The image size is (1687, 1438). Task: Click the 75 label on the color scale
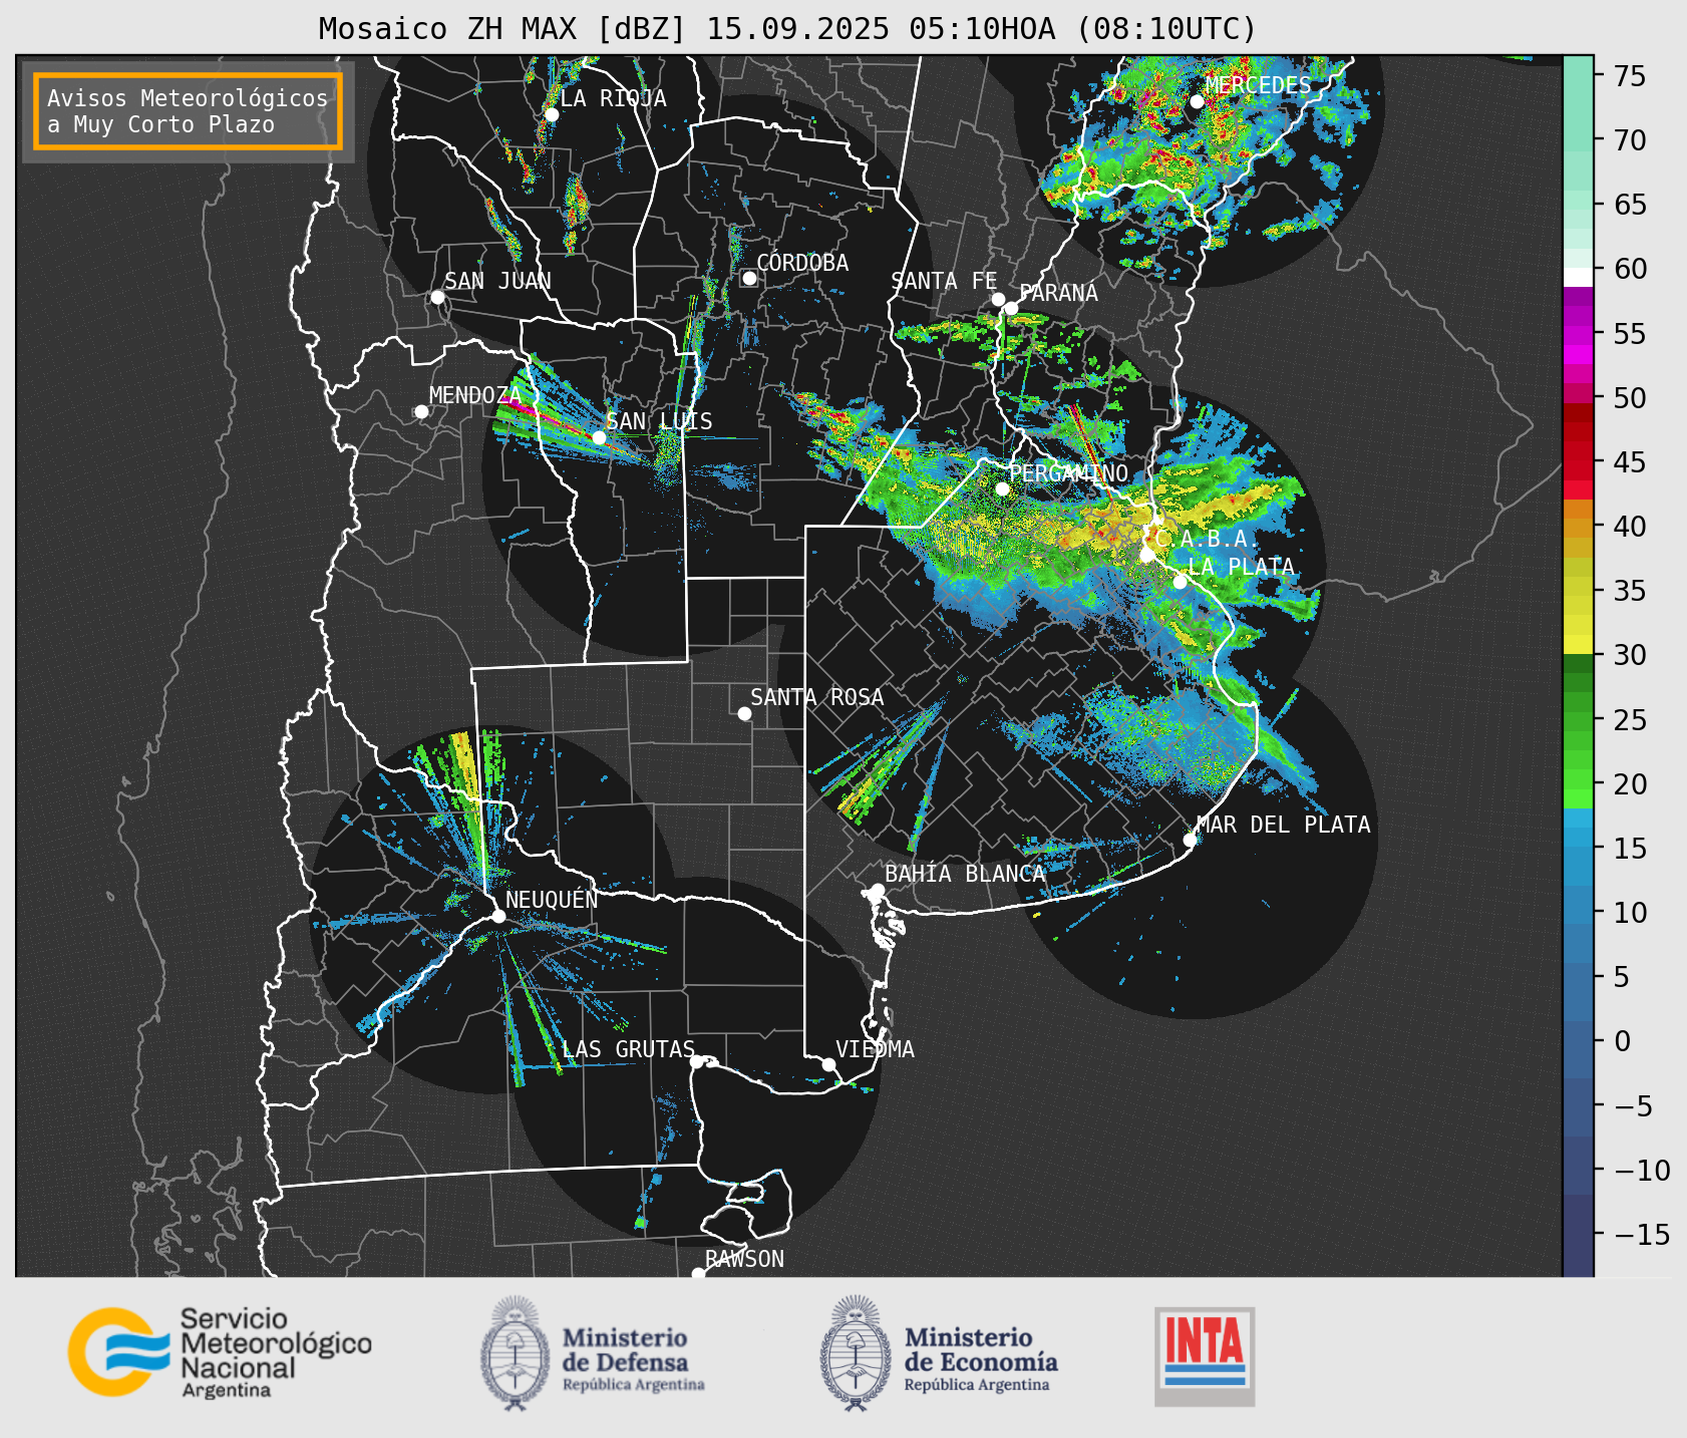pos(1628,76)
